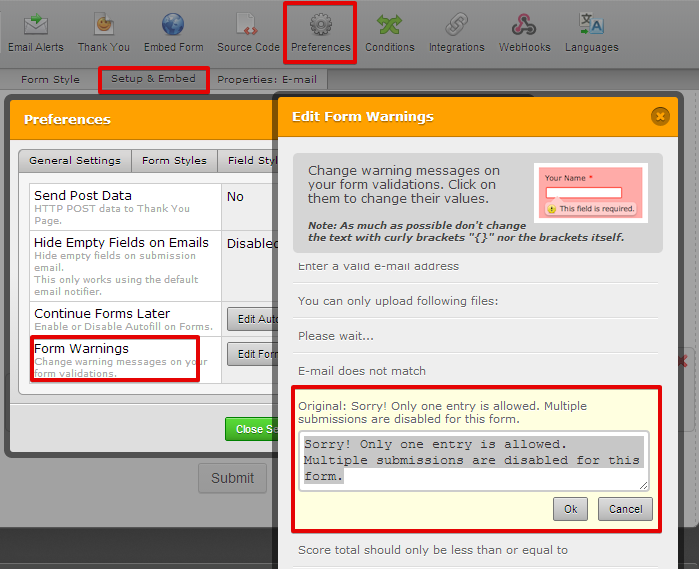Select the Setup & Embed tab
The image size is (699, 569).
coord(153,79)
